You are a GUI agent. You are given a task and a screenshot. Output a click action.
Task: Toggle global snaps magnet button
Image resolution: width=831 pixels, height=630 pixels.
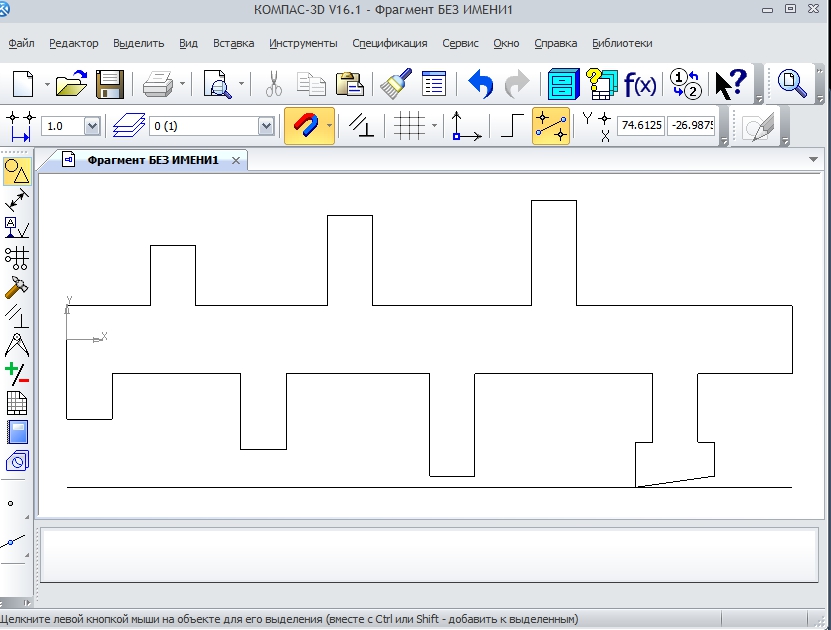point(305,126)
